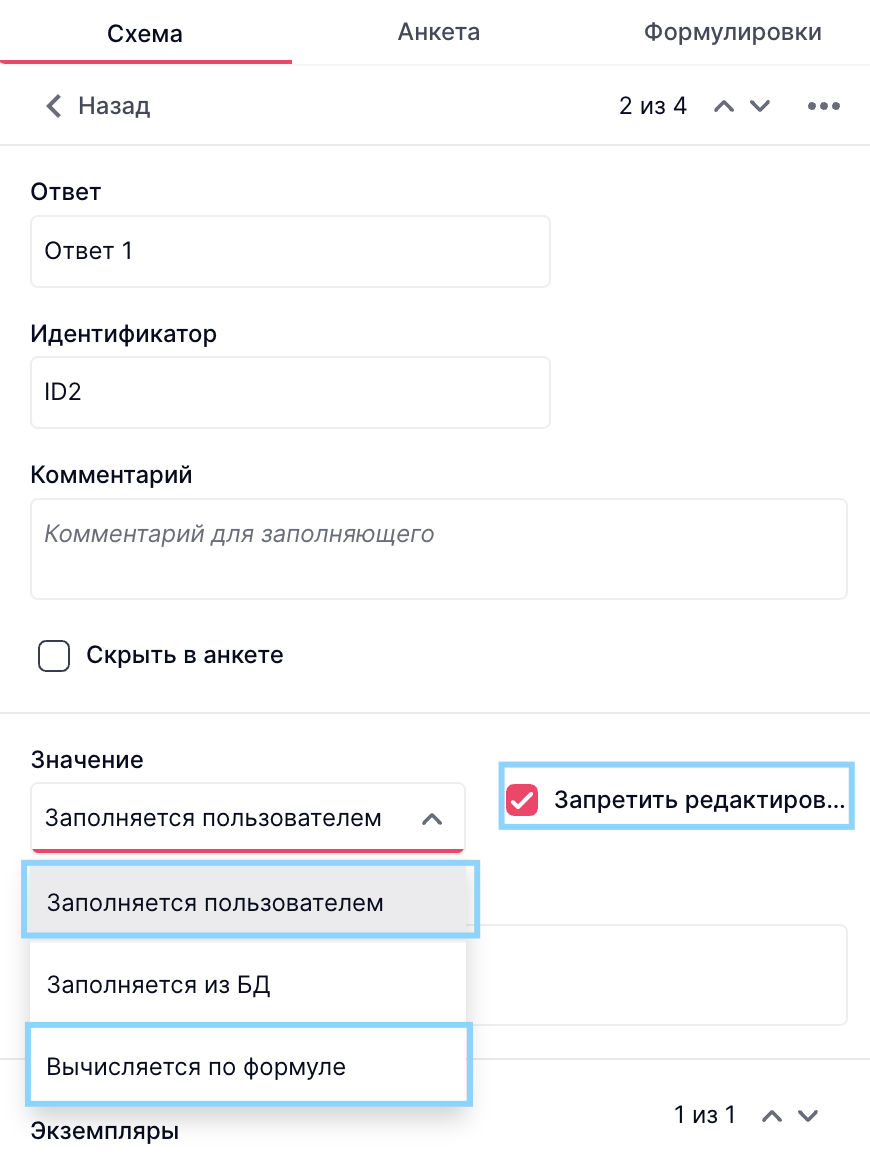This screenshot has height=1156, width=870.
Task: Click the Назад link
Action: (114, 106)
